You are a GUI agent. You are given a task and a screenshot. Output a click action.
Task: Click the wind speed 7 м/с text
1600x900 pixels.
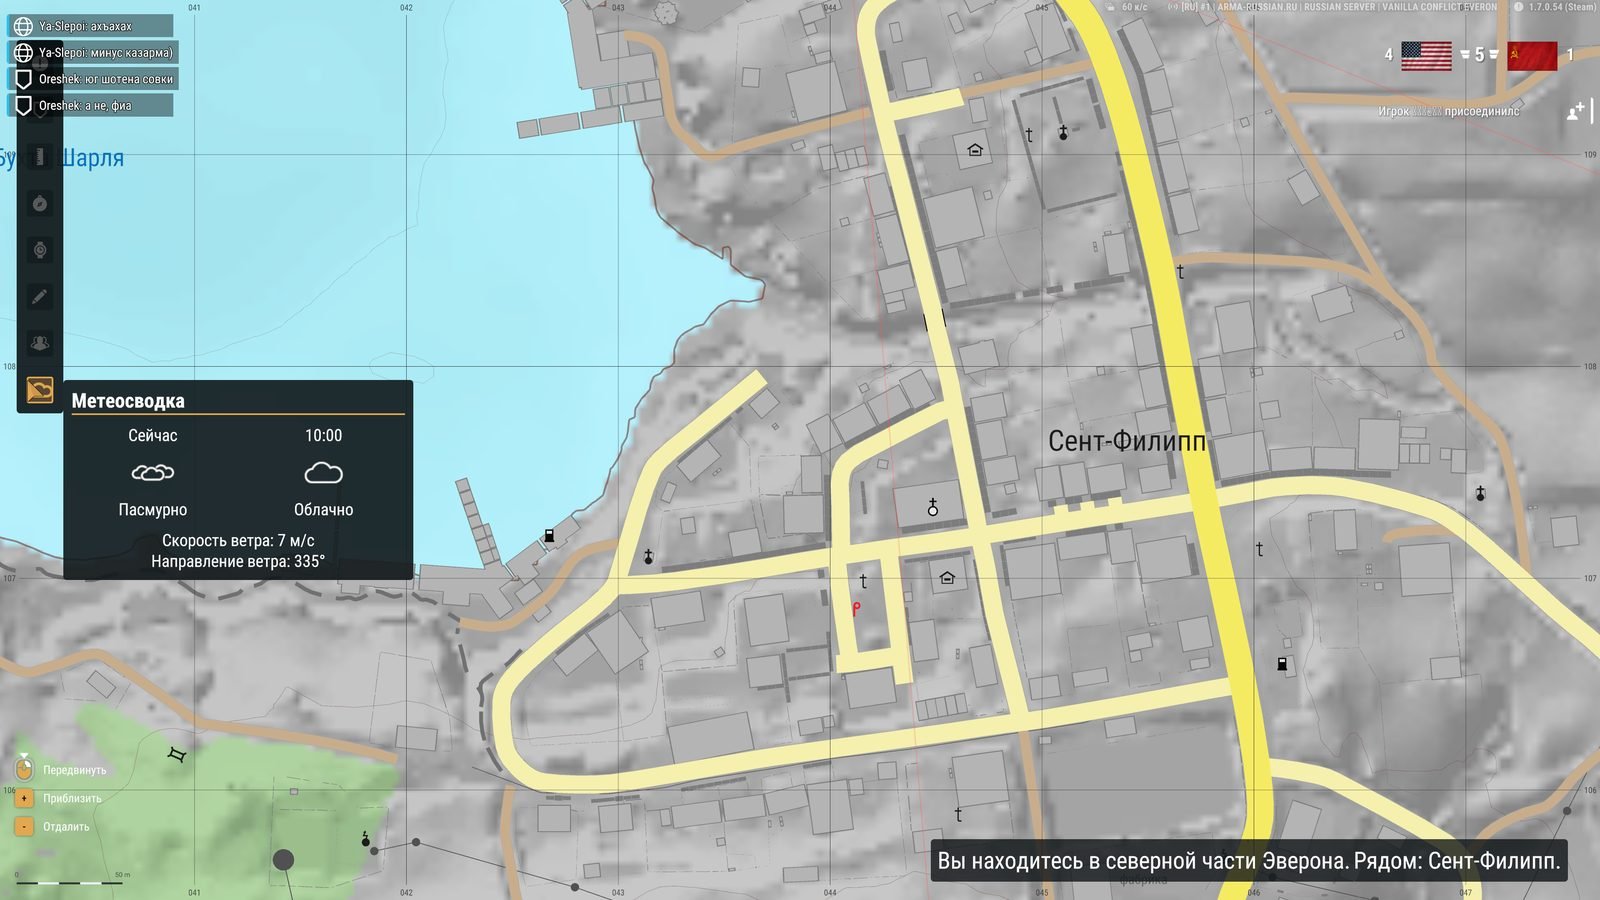[238, 540]
